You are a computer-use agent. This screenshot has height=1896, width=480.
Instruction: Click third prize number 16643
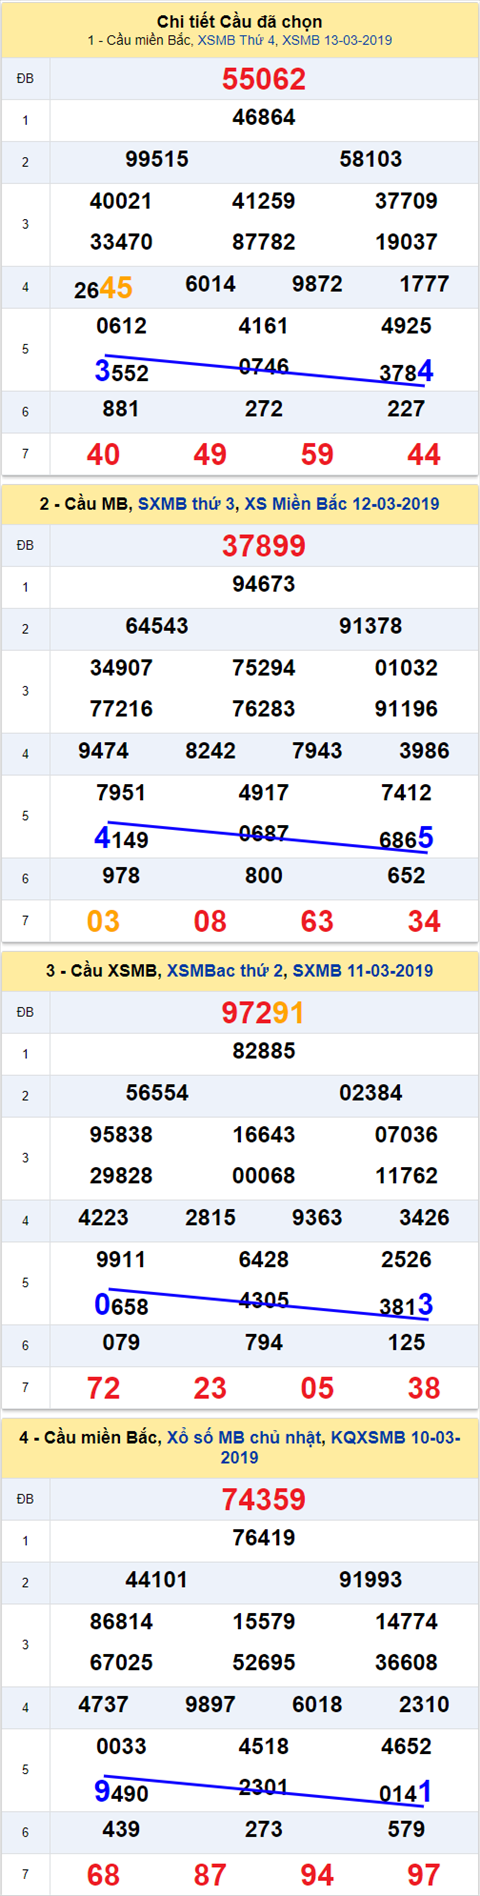pos(264,1135)
